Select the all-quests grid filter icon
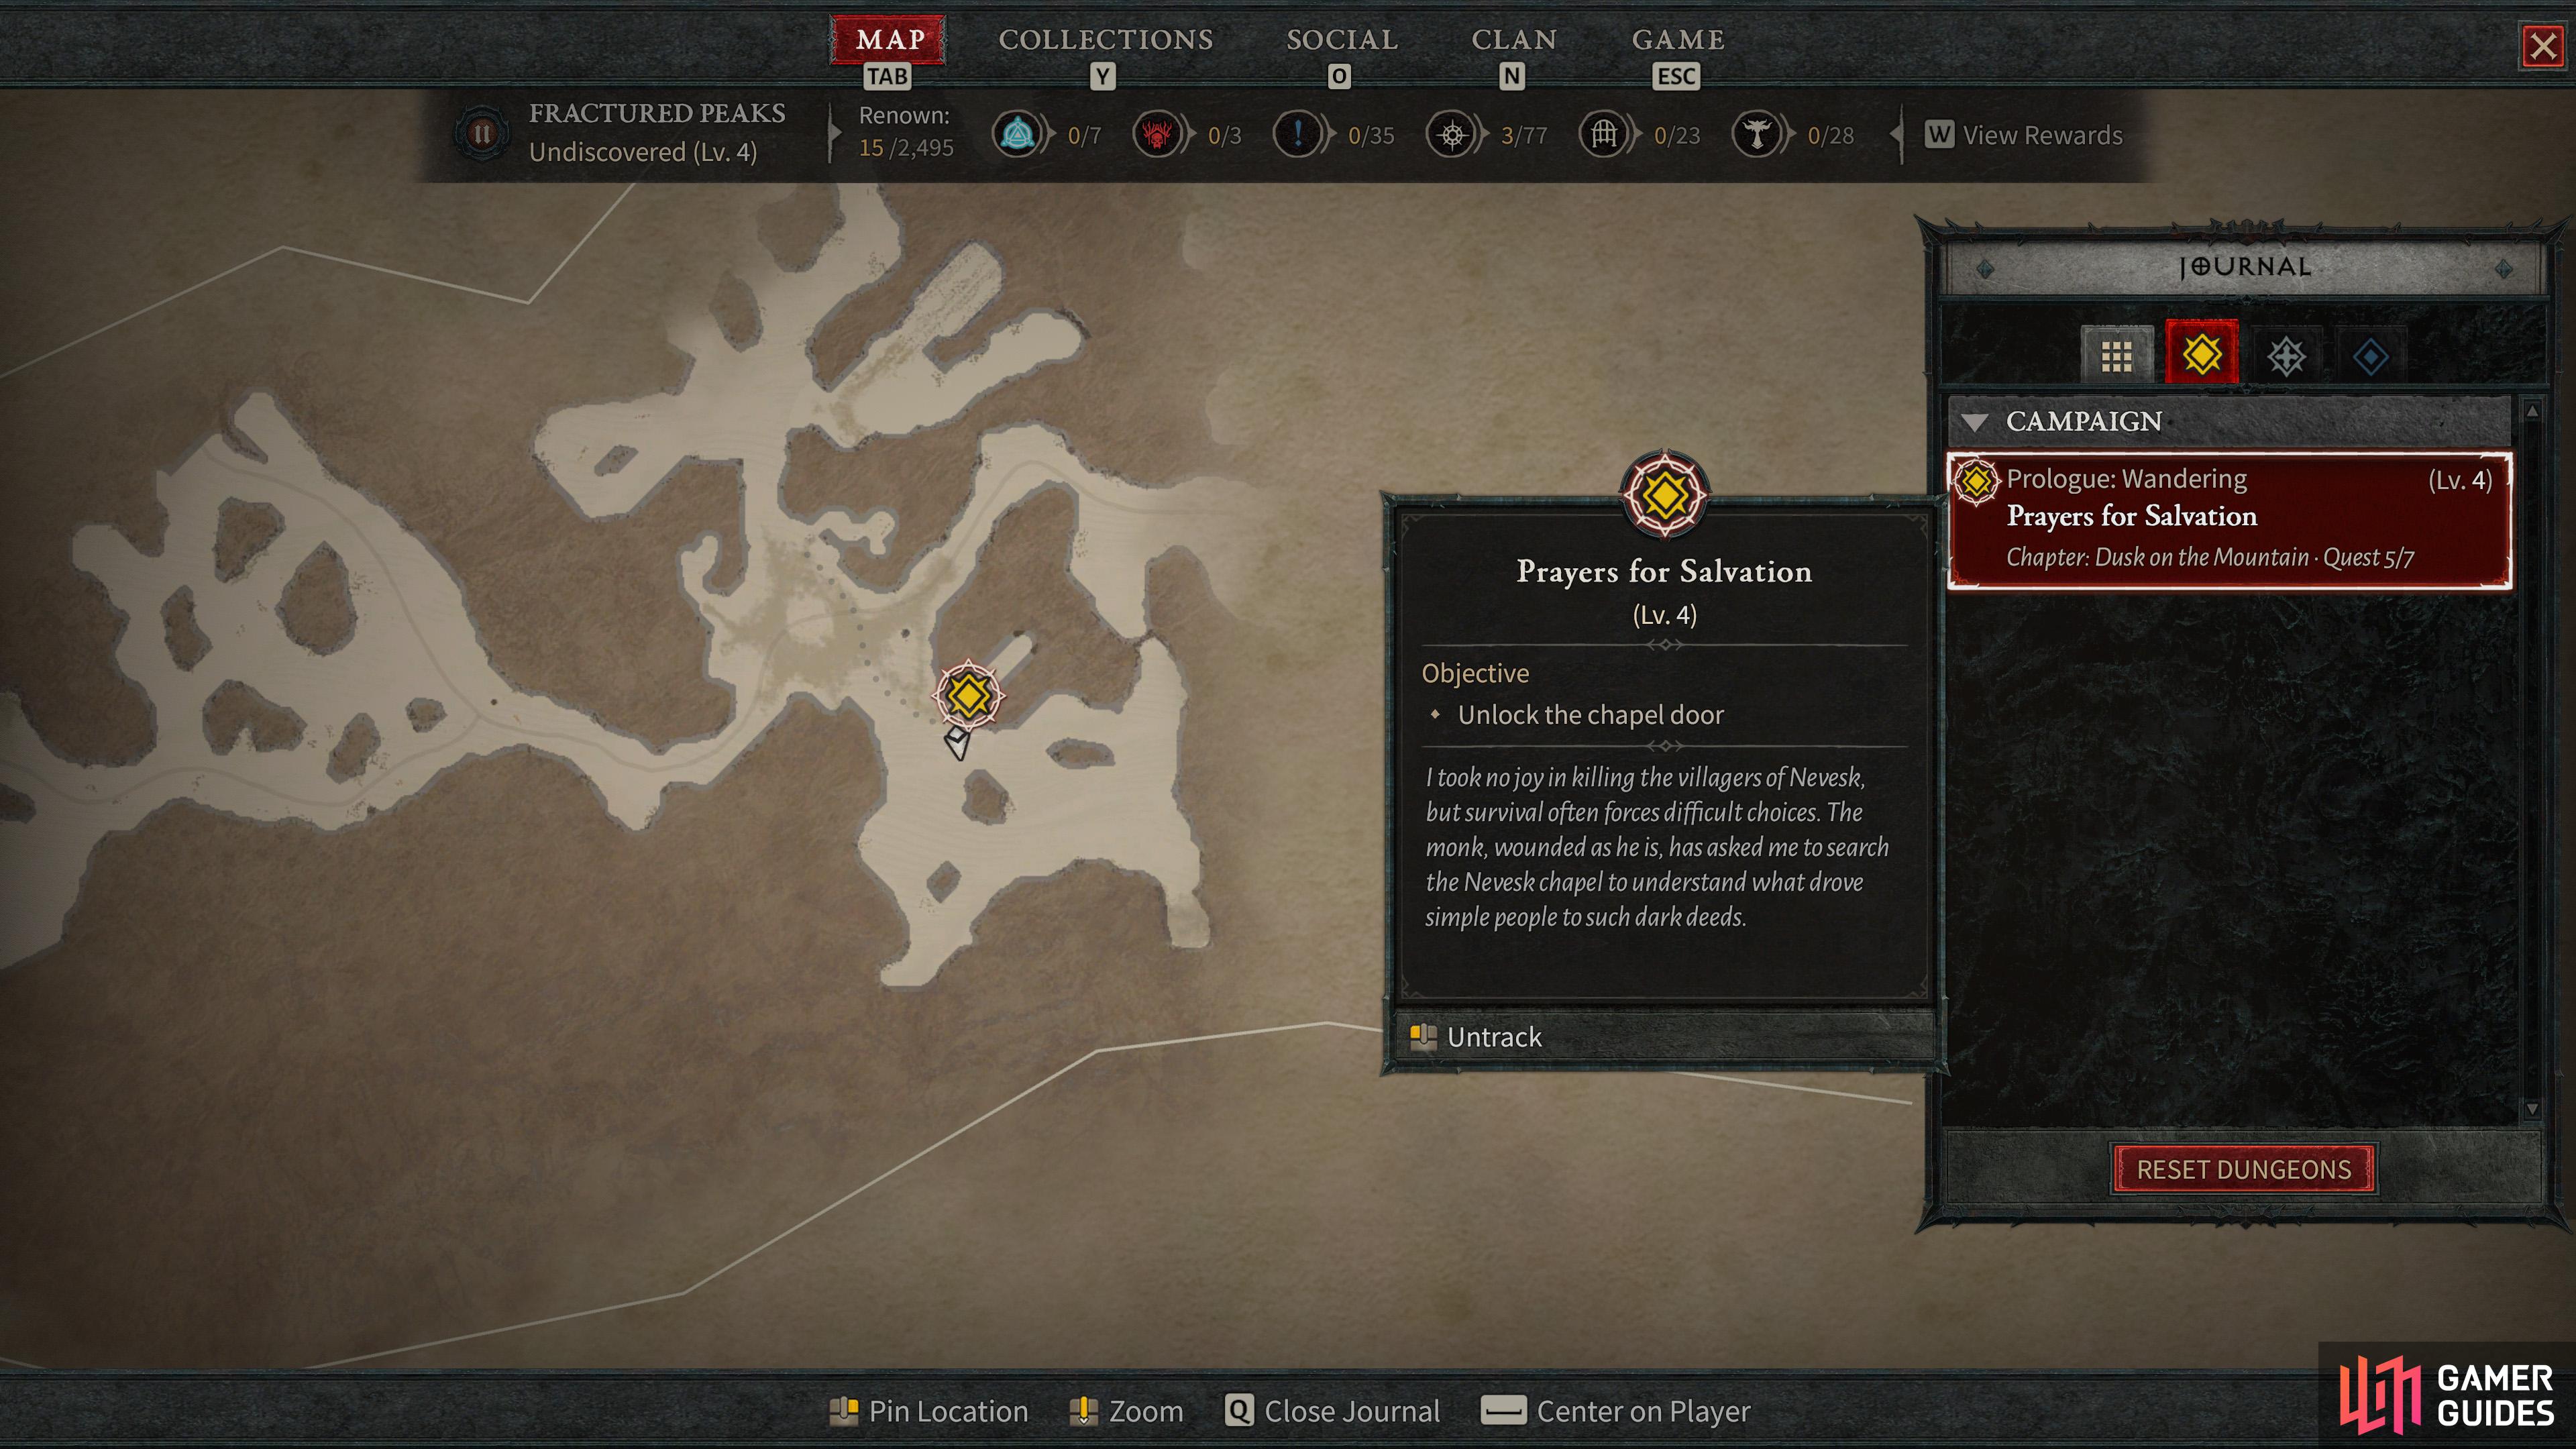 click(2116, 355)
